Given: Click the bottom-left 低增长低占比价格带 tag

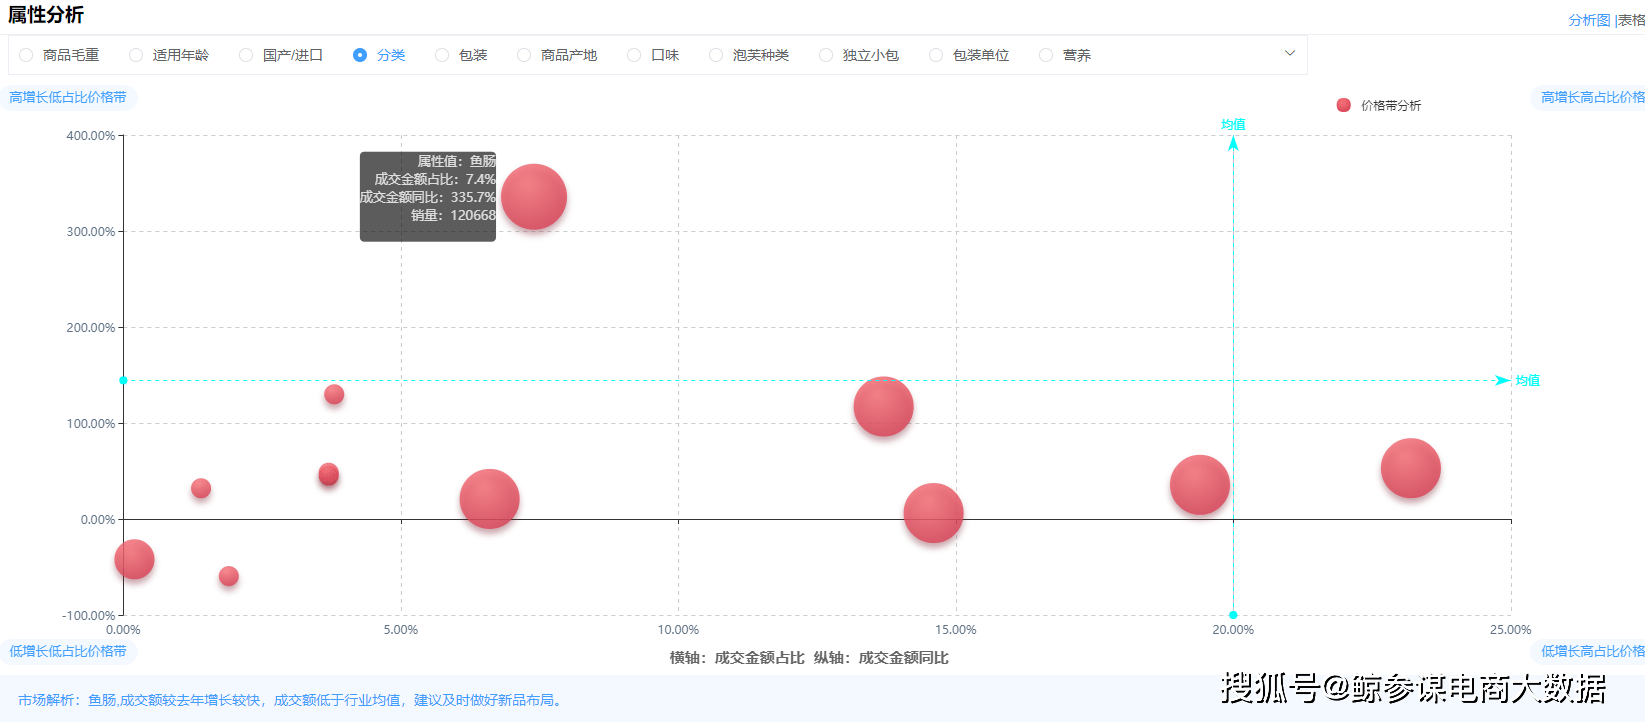Looking at the screenshot, I should click(x=68, y=651).
